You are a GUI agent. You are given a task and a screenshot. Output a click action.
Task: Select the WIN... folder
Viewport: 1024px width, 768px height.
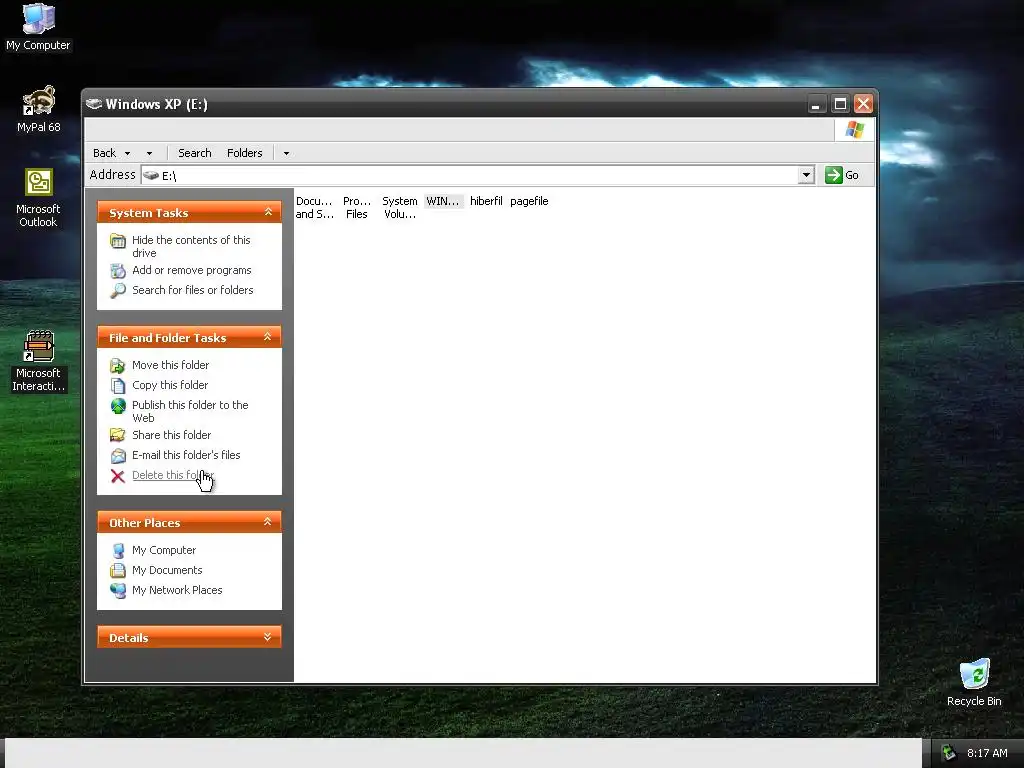(x=443, y=201)
